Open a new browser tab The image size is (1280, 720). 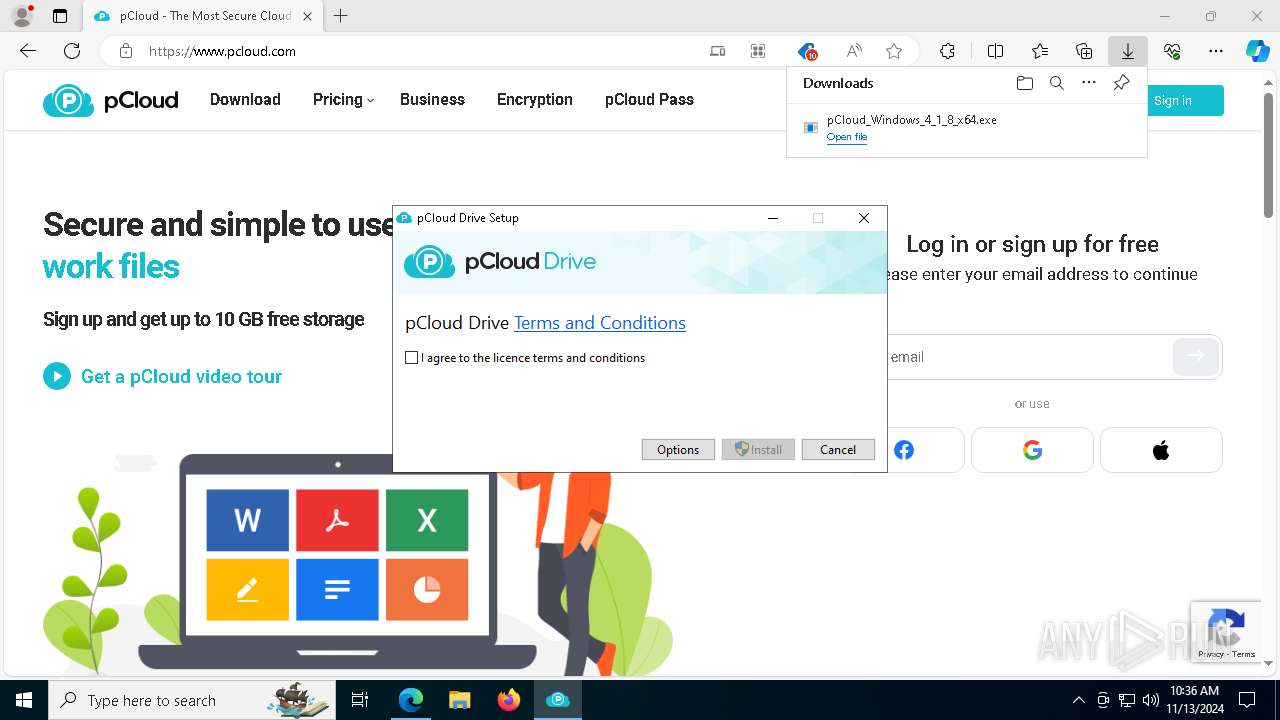pos(341,16)
